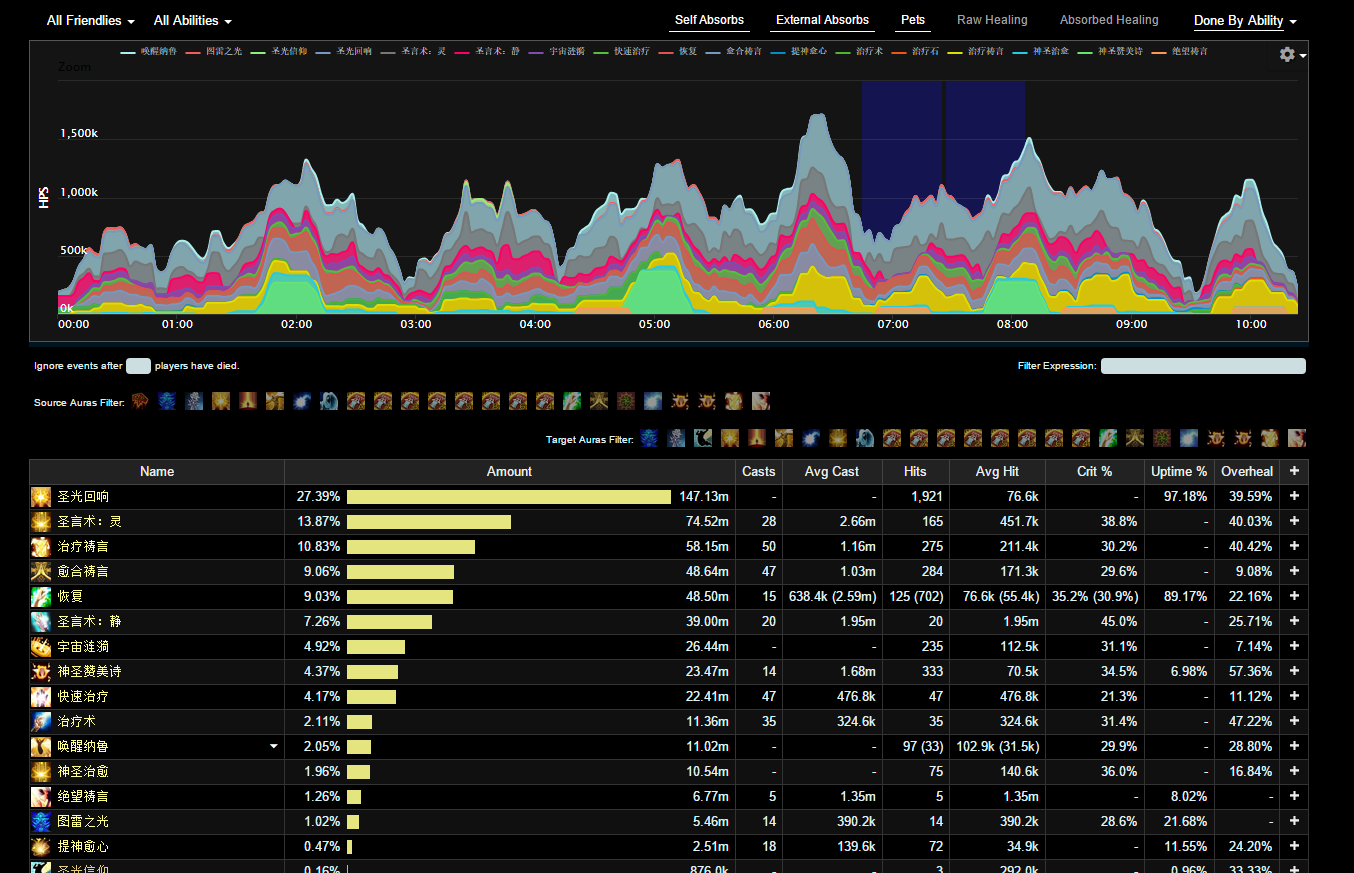Click the 唤醒纳鲁 legend entry in the chart

pyautogui.click(x=150, y=51)
